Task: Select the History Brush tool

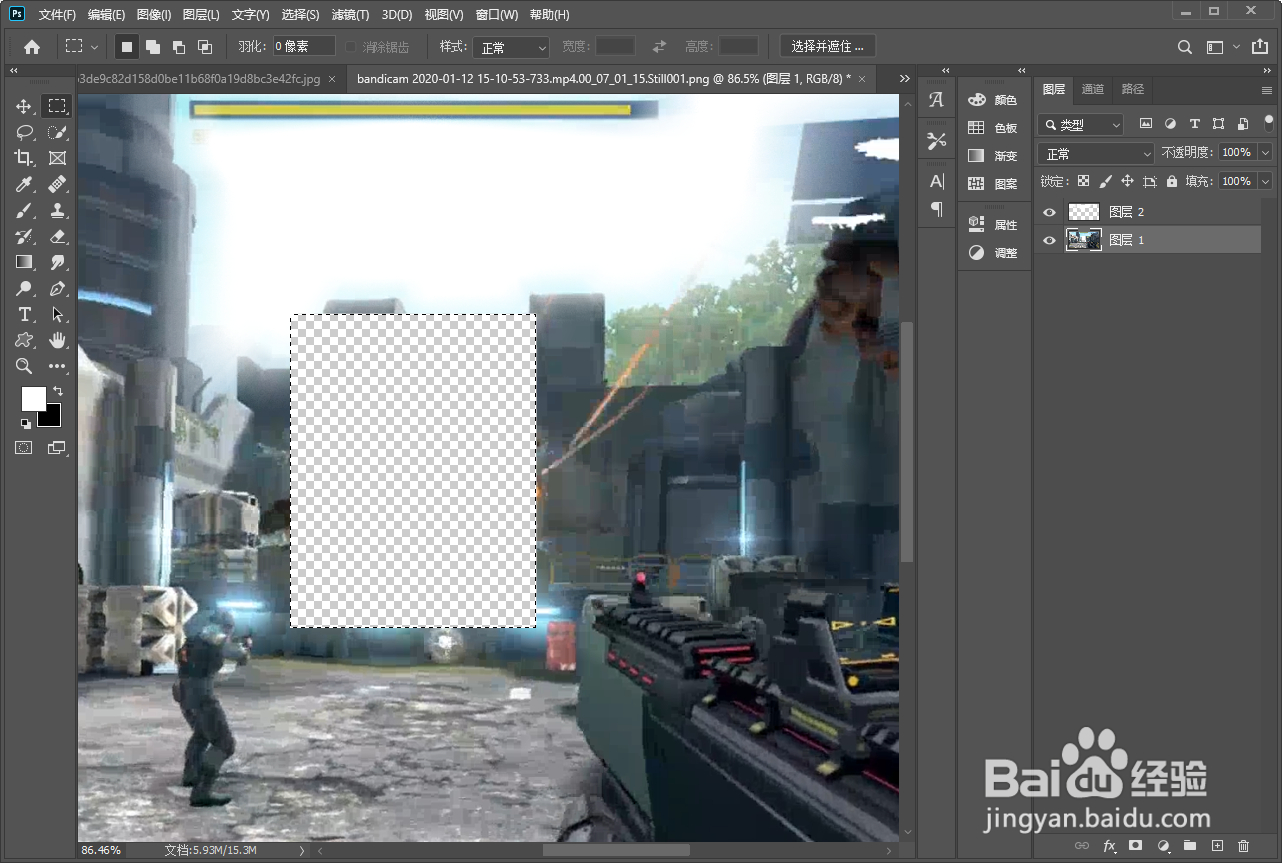Action: [24, 236]
